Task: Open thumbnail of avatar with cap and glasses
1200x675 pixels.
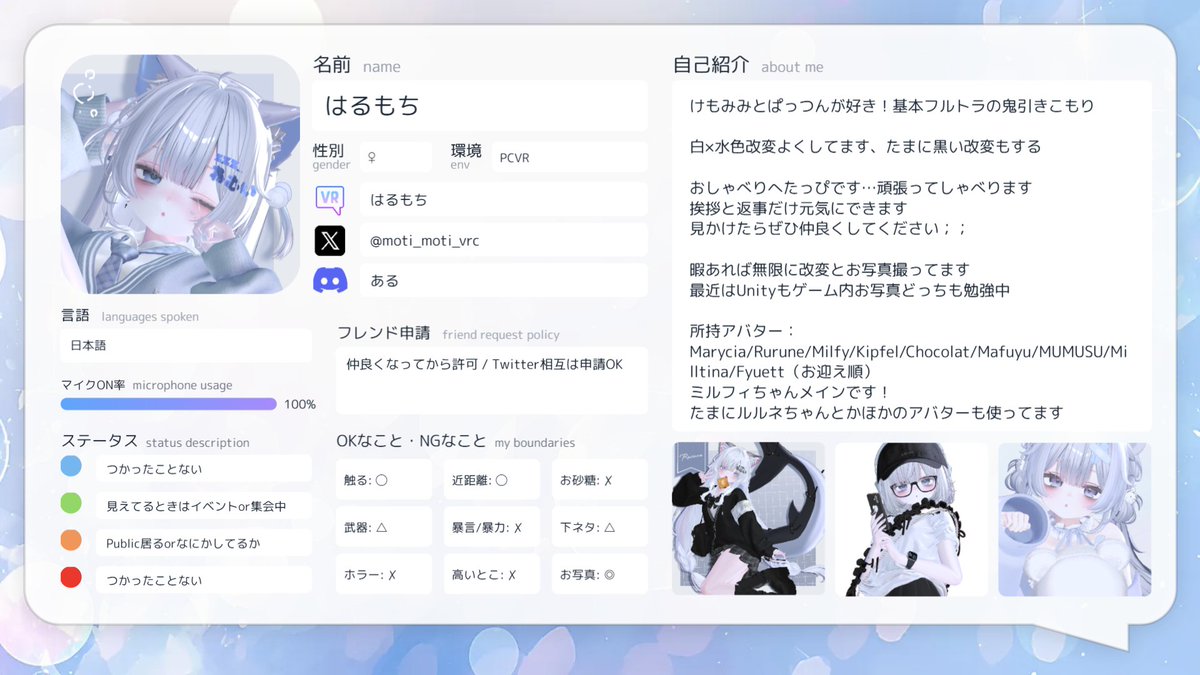Action: coord(912,519)
